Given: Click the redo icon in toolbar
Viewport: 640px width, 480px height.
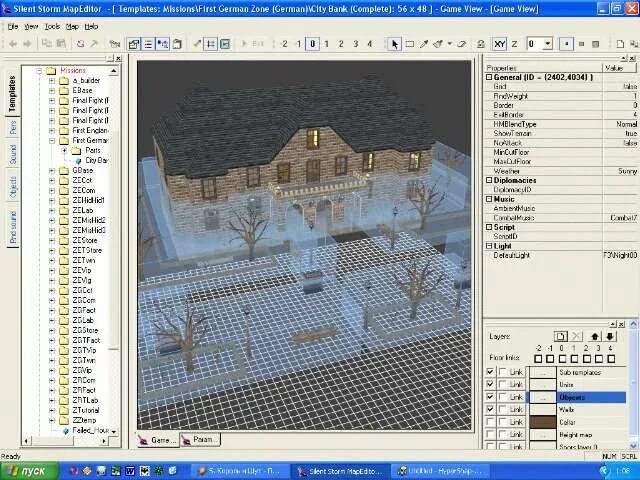Looking at the screenshot, I should click(94, 44).
